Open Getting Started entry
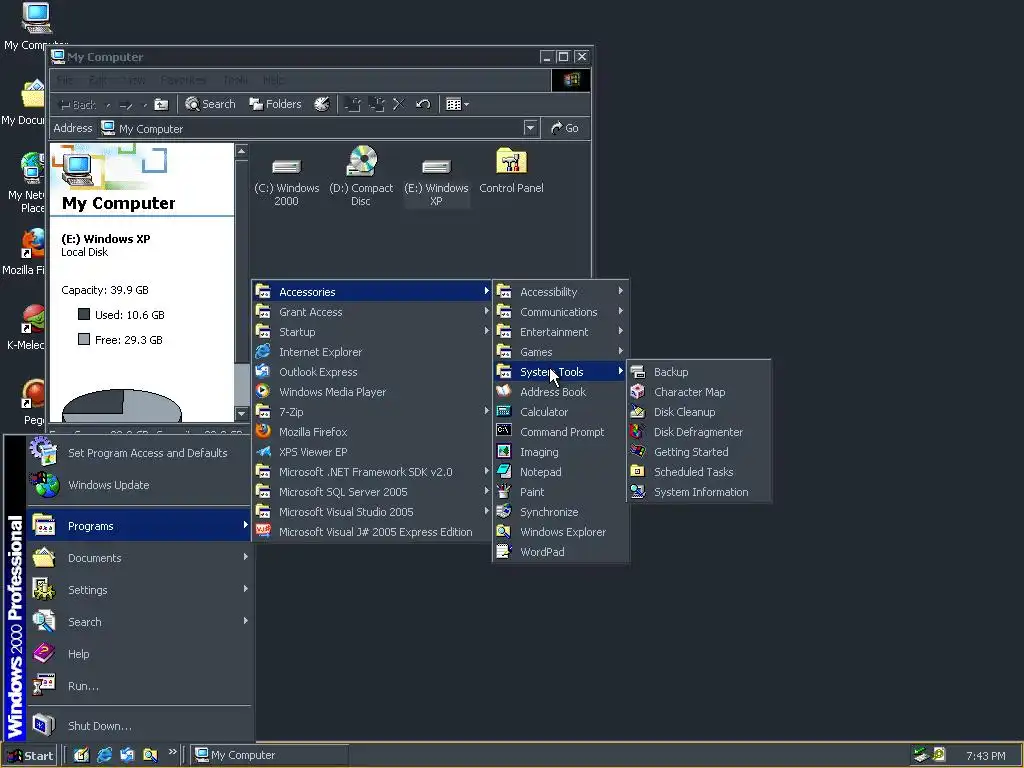Viewport: 1024px width, 768px height. click(698, 452)
